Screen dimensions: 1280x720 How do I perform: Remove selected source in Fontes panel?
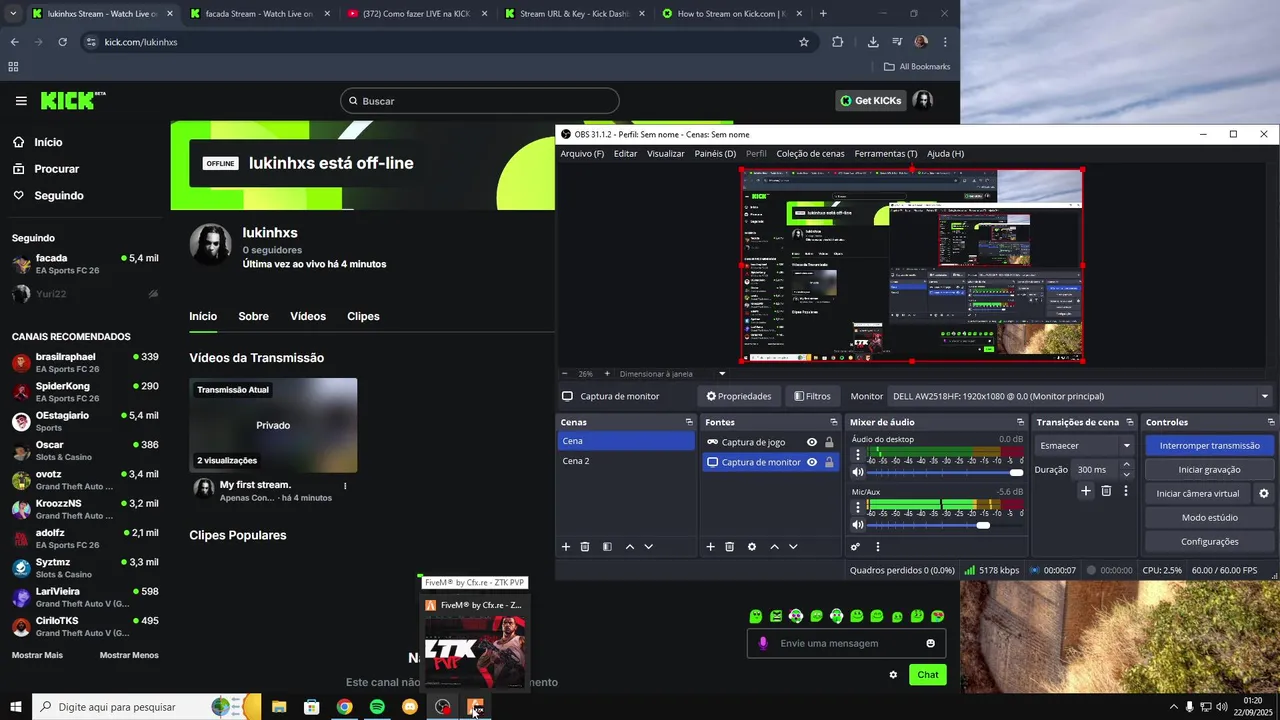click(x=730, y=547)
